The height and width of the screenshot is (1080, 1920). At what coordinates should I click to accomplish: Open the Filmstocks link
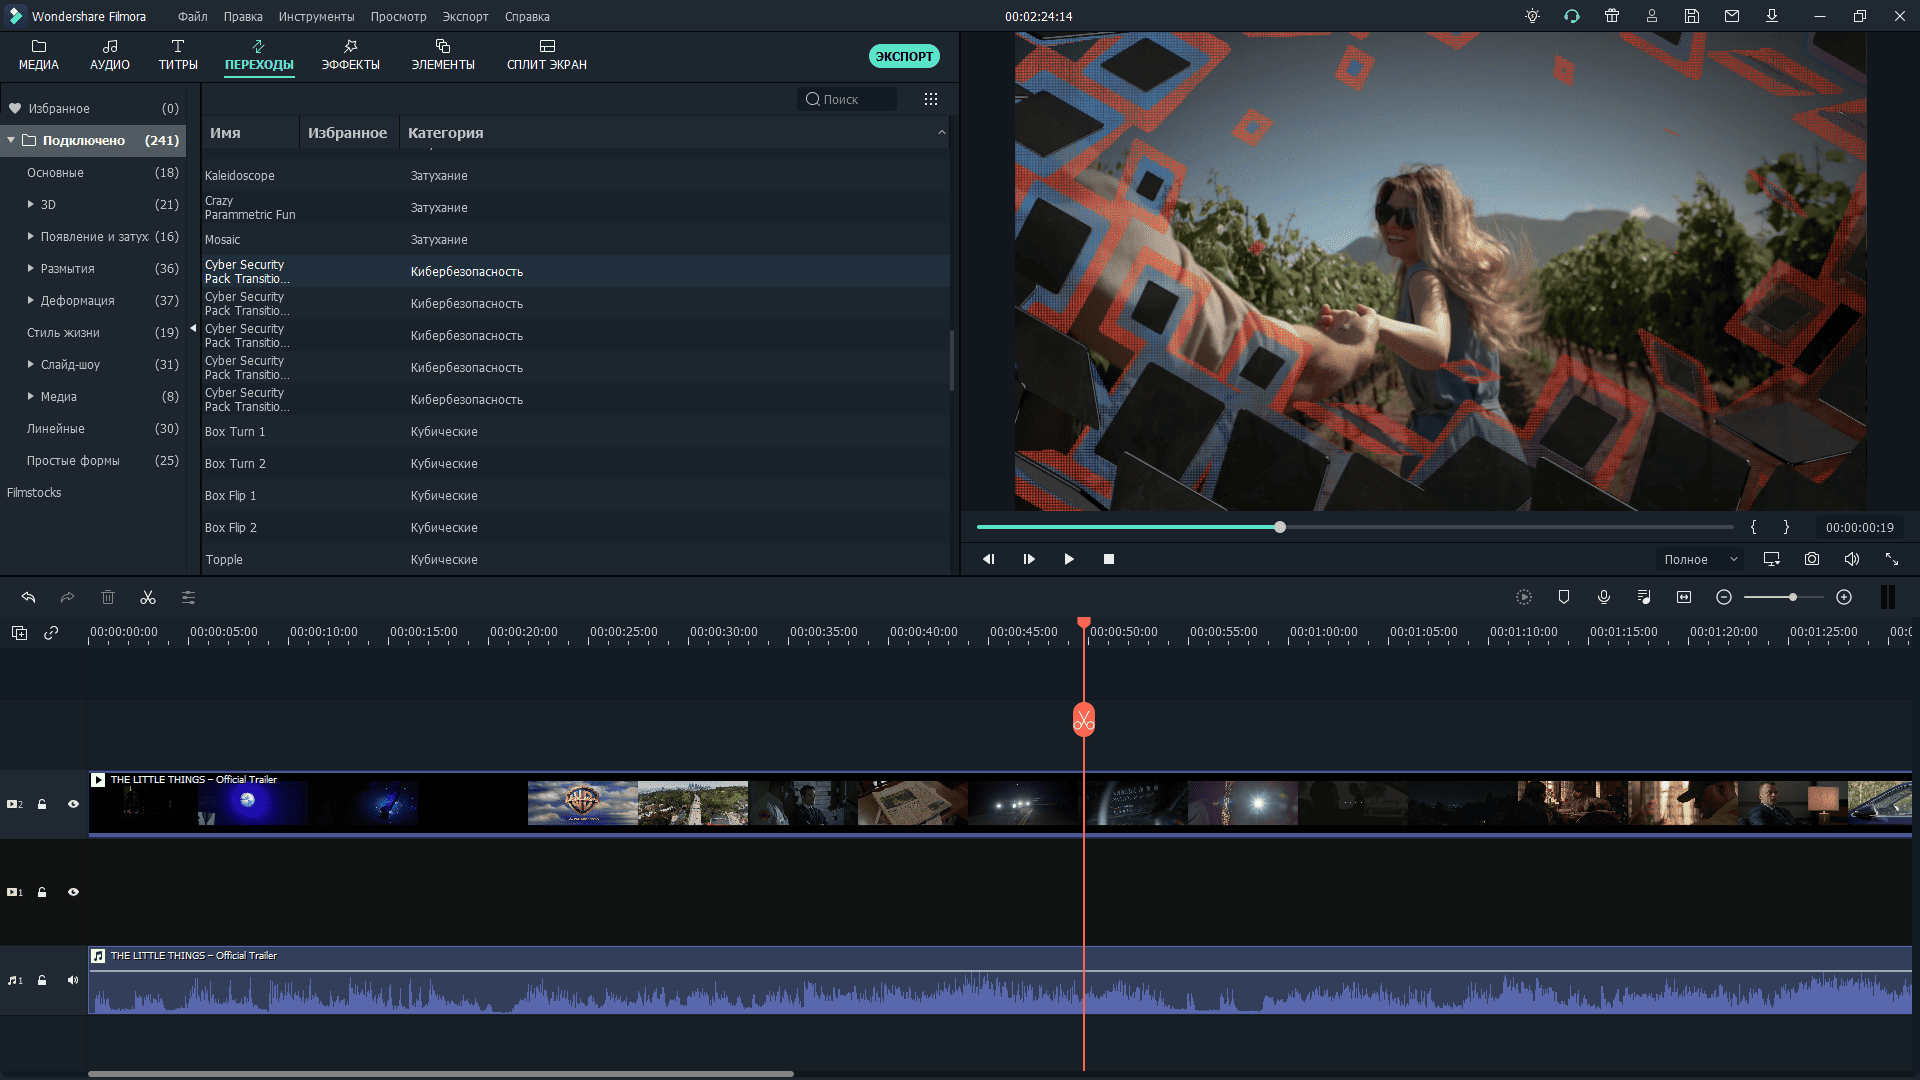34,492
